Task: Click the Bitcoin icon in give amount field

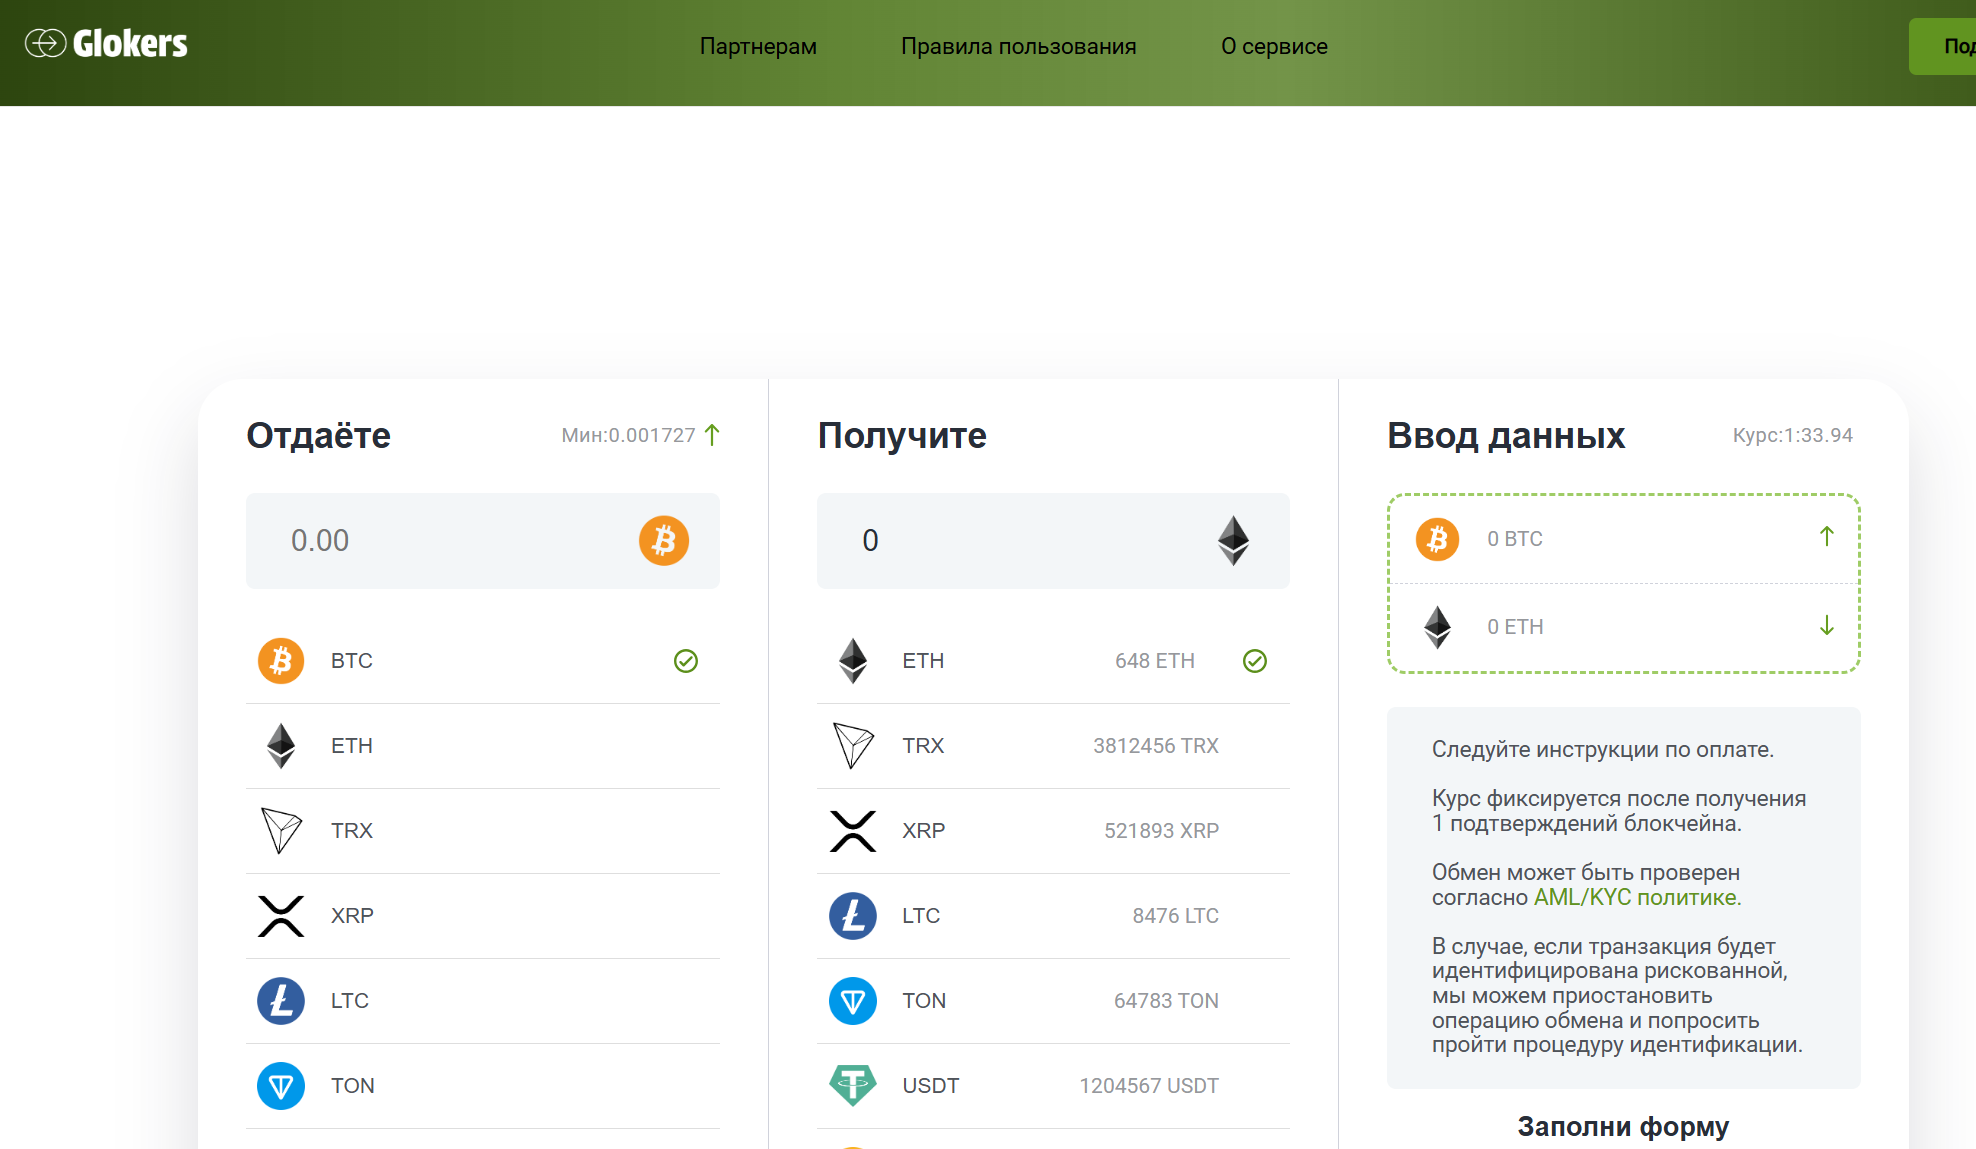Action: [664, 541]
